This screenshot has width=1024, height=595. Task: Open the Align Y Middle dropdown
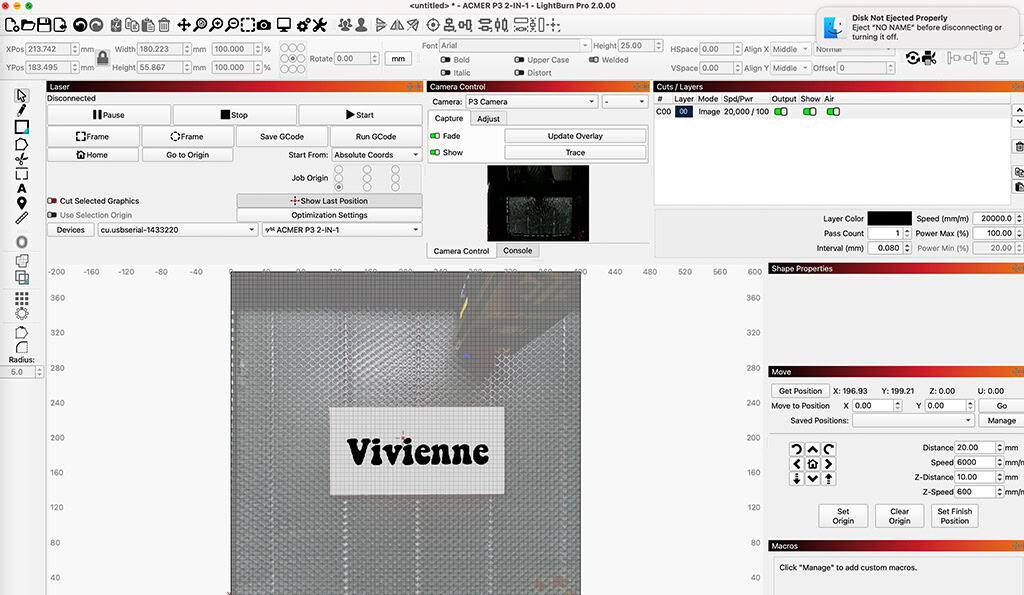(x=791, y=67)
